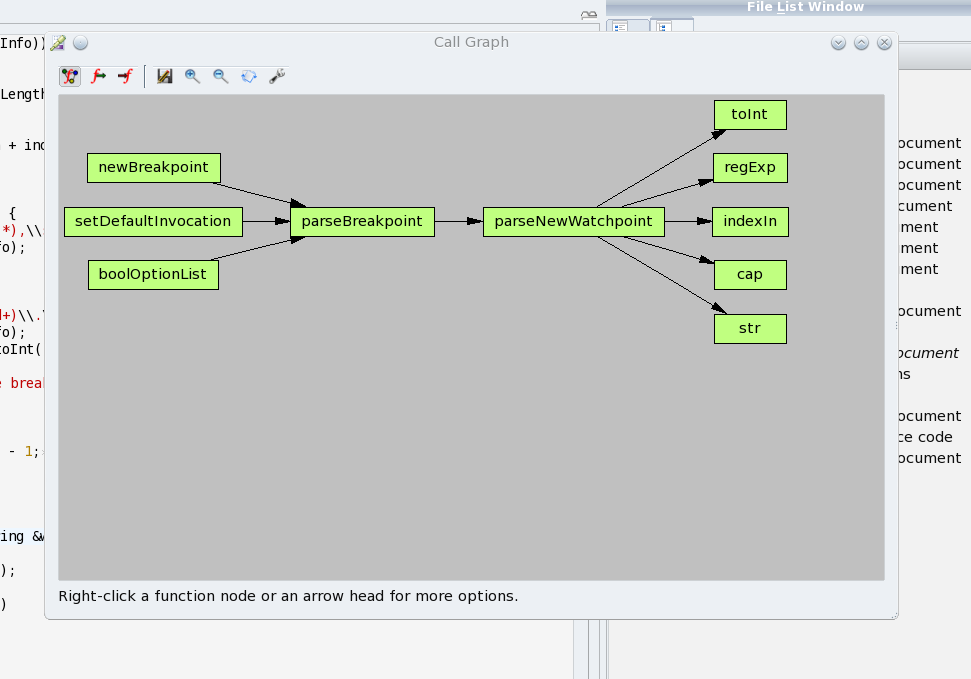Image resolution: width=971 pixels, height=679 pixels.
Task: Click the round on-all-desktops titlebar button
Action: click(x=81, y=43)
